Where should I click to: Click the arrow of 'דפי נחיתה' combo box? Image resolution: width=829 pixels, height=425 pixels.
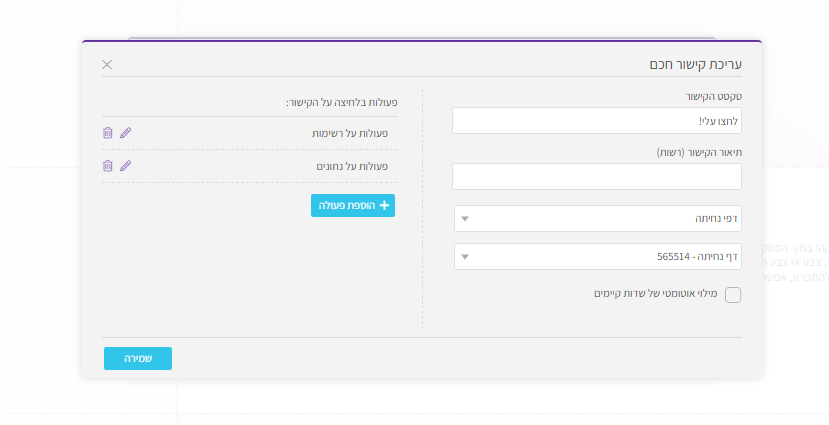click(465, 219)
